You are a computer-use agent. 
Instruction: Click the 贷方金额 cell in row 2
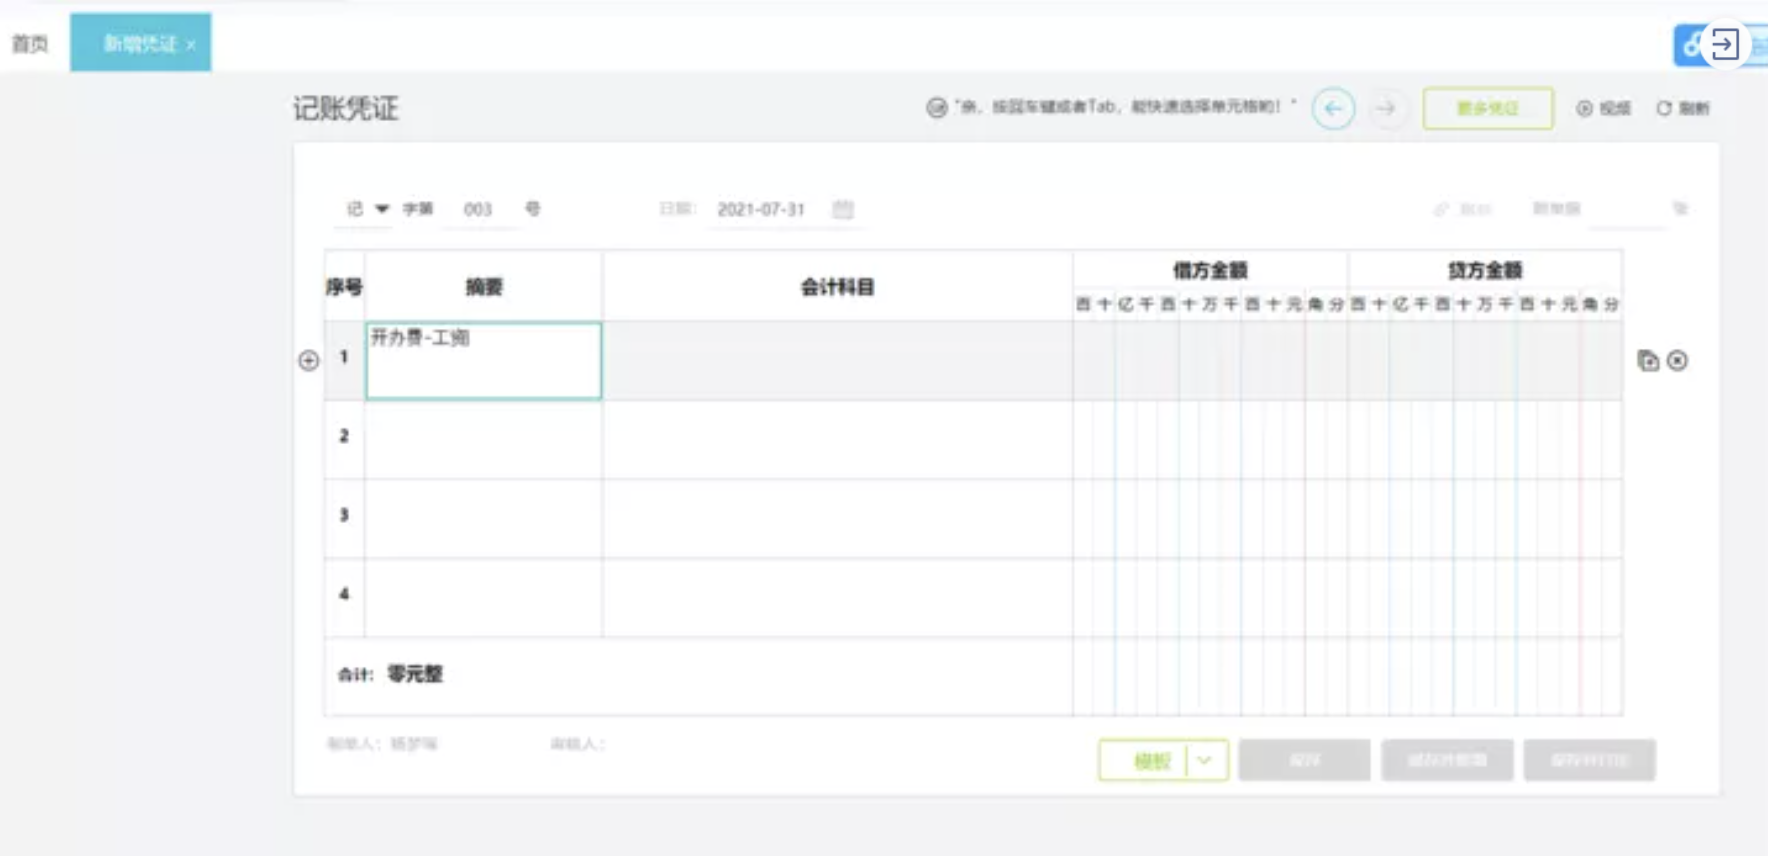(1485, 439)
